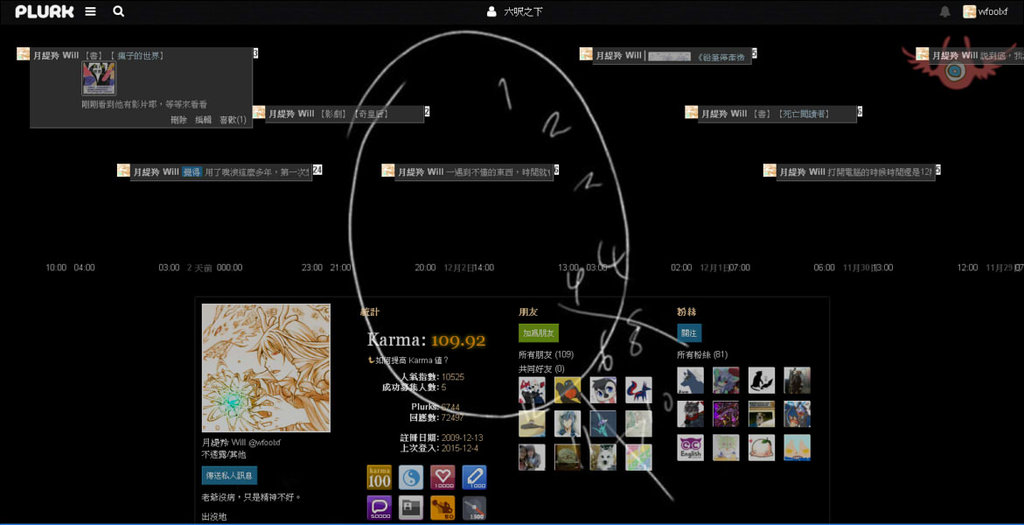The height and width of the screenshot is (525, 1024).
Task: Open friend avatar showing white dog
Action: [603, 457]
